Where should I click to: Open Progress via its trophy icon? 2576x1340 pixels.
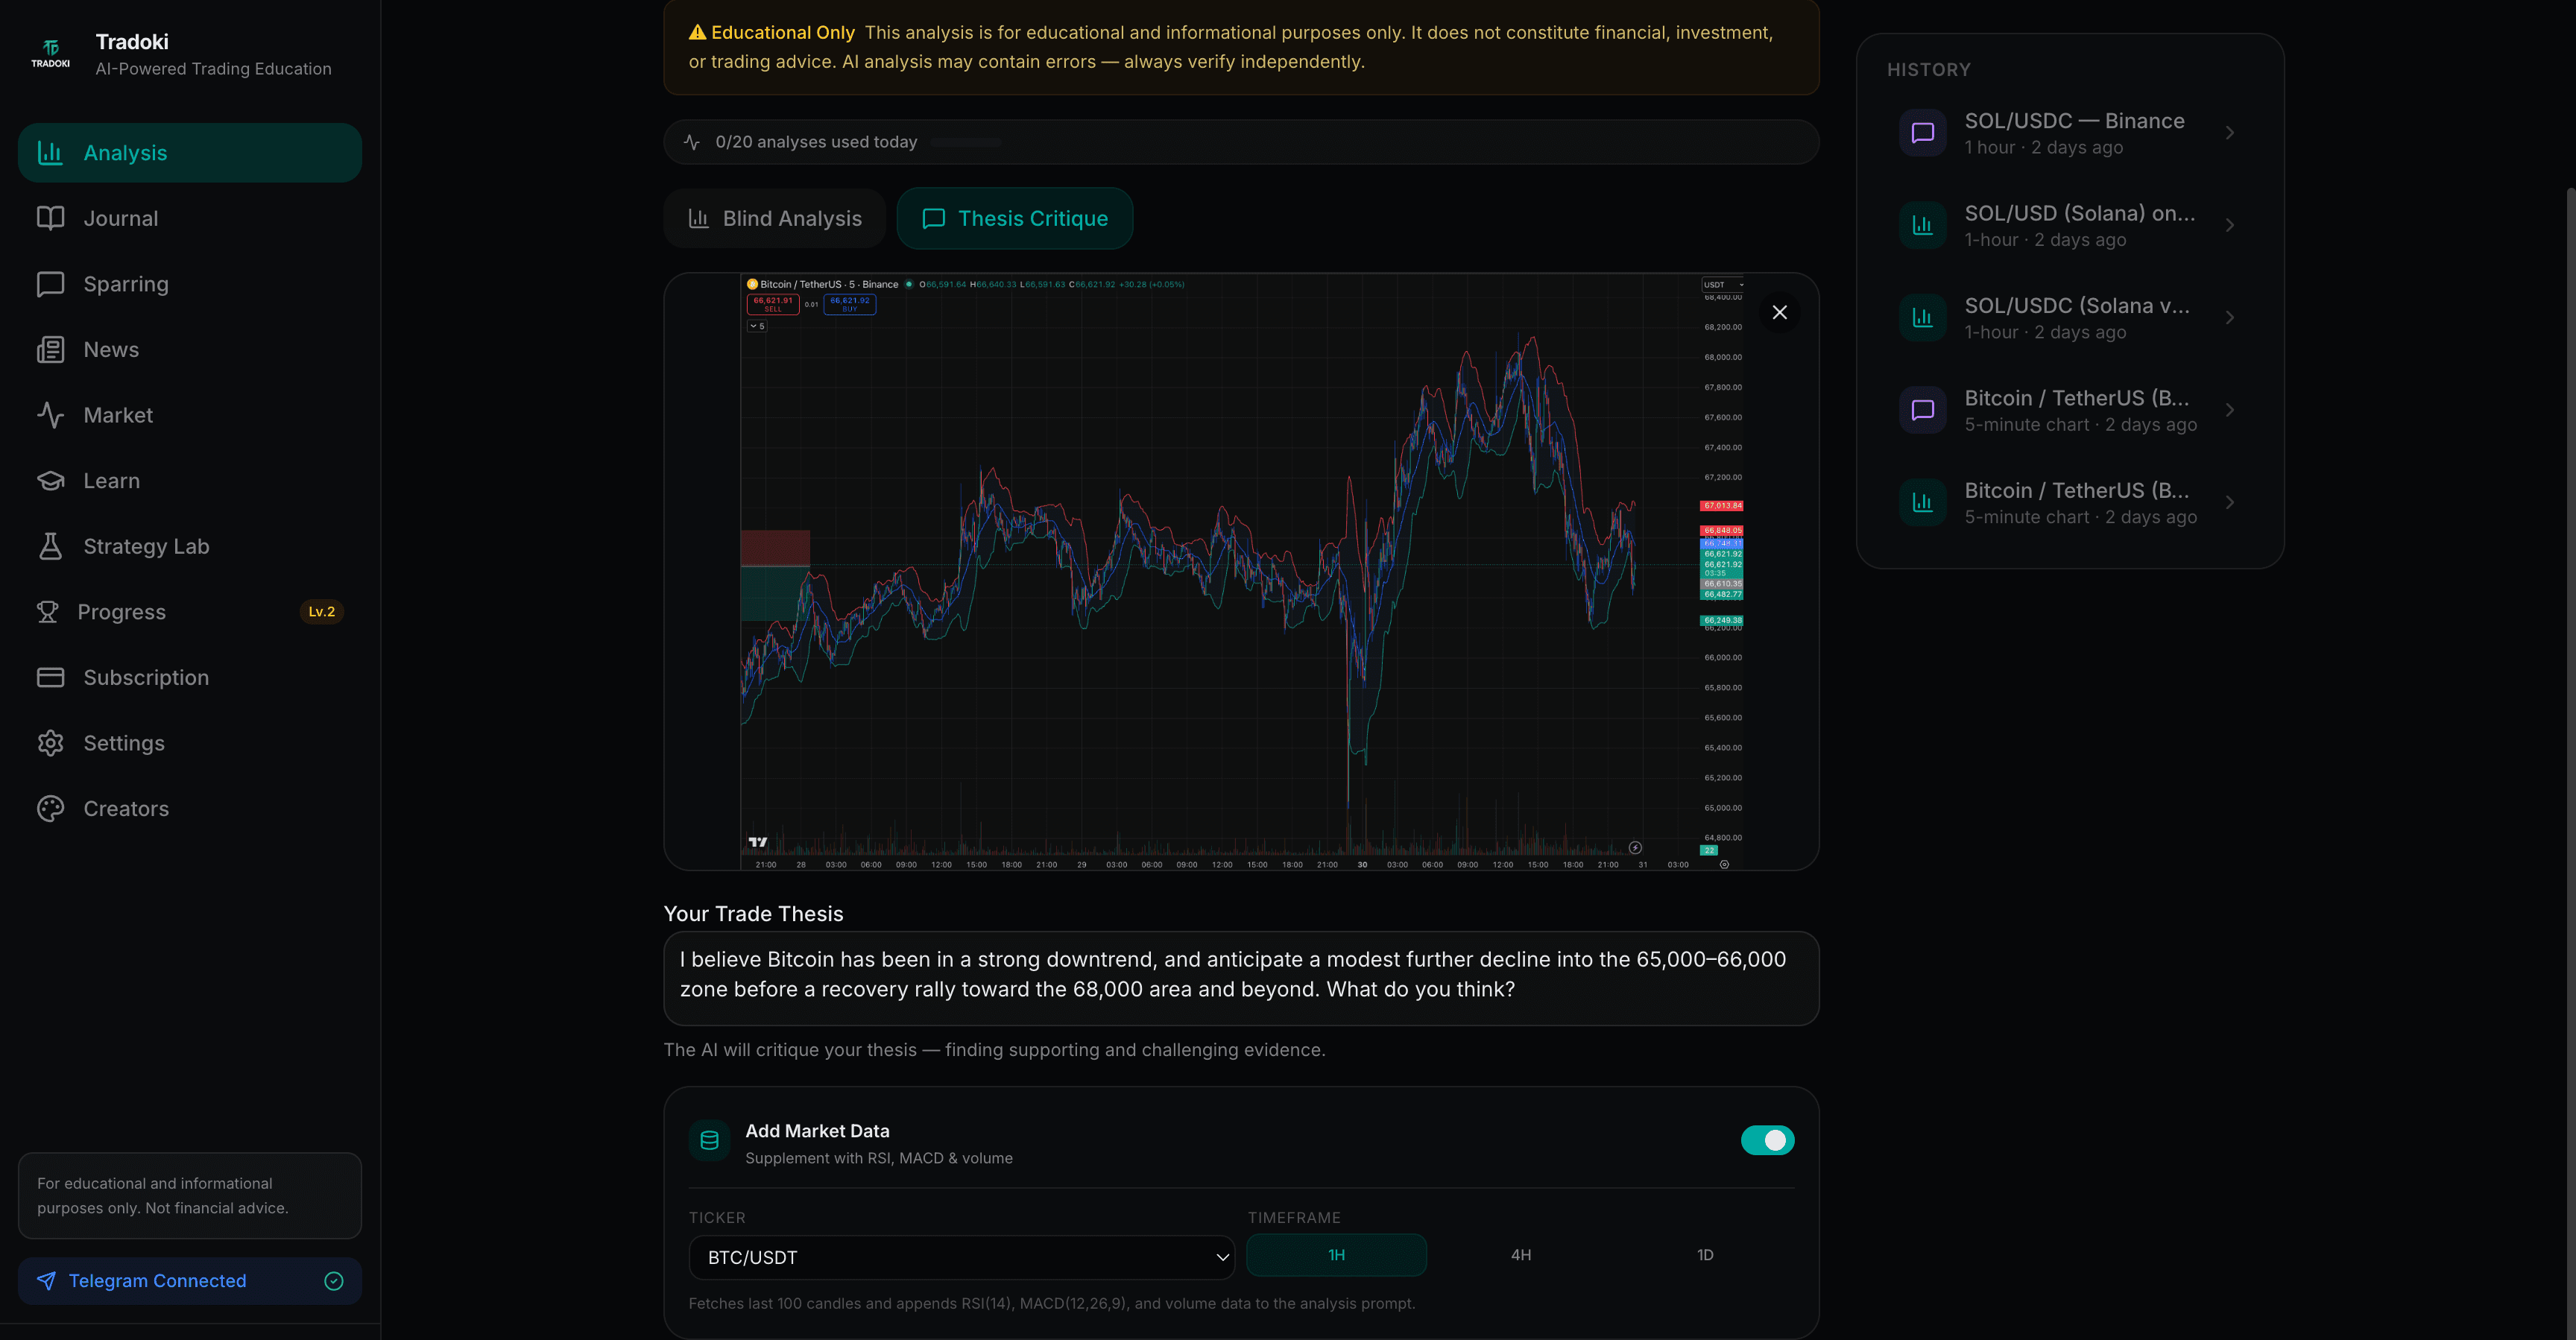pos(47,612)
